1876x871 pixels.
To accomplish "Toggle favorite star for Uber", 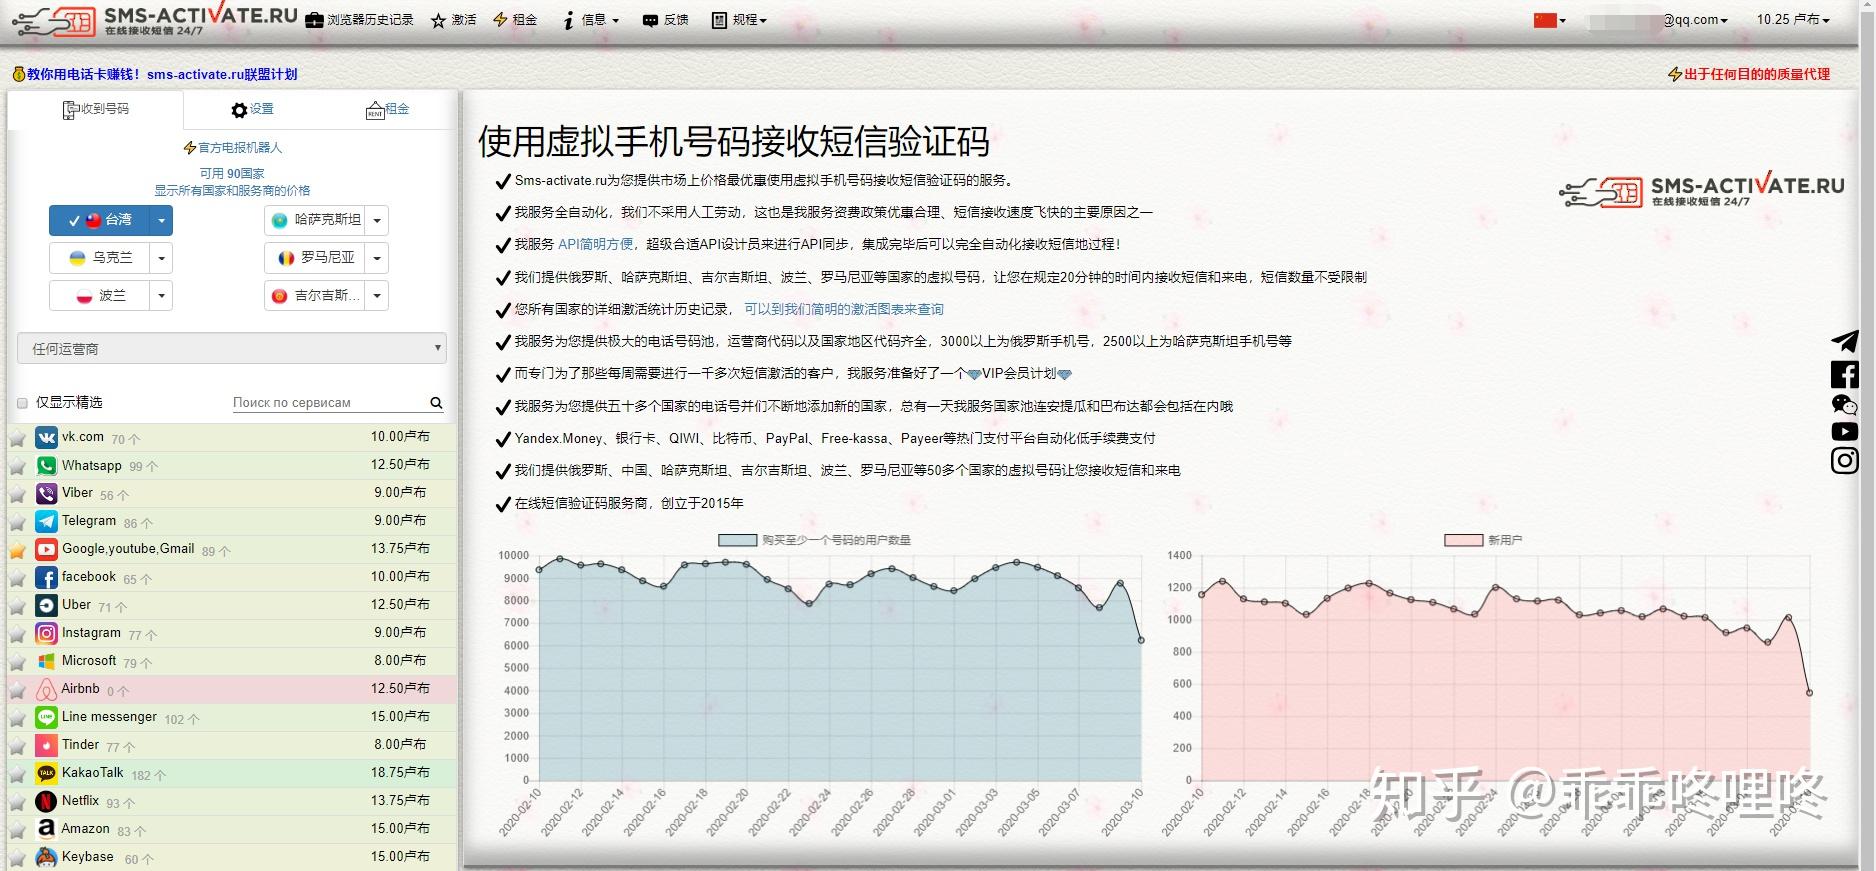I will (18, 607).
